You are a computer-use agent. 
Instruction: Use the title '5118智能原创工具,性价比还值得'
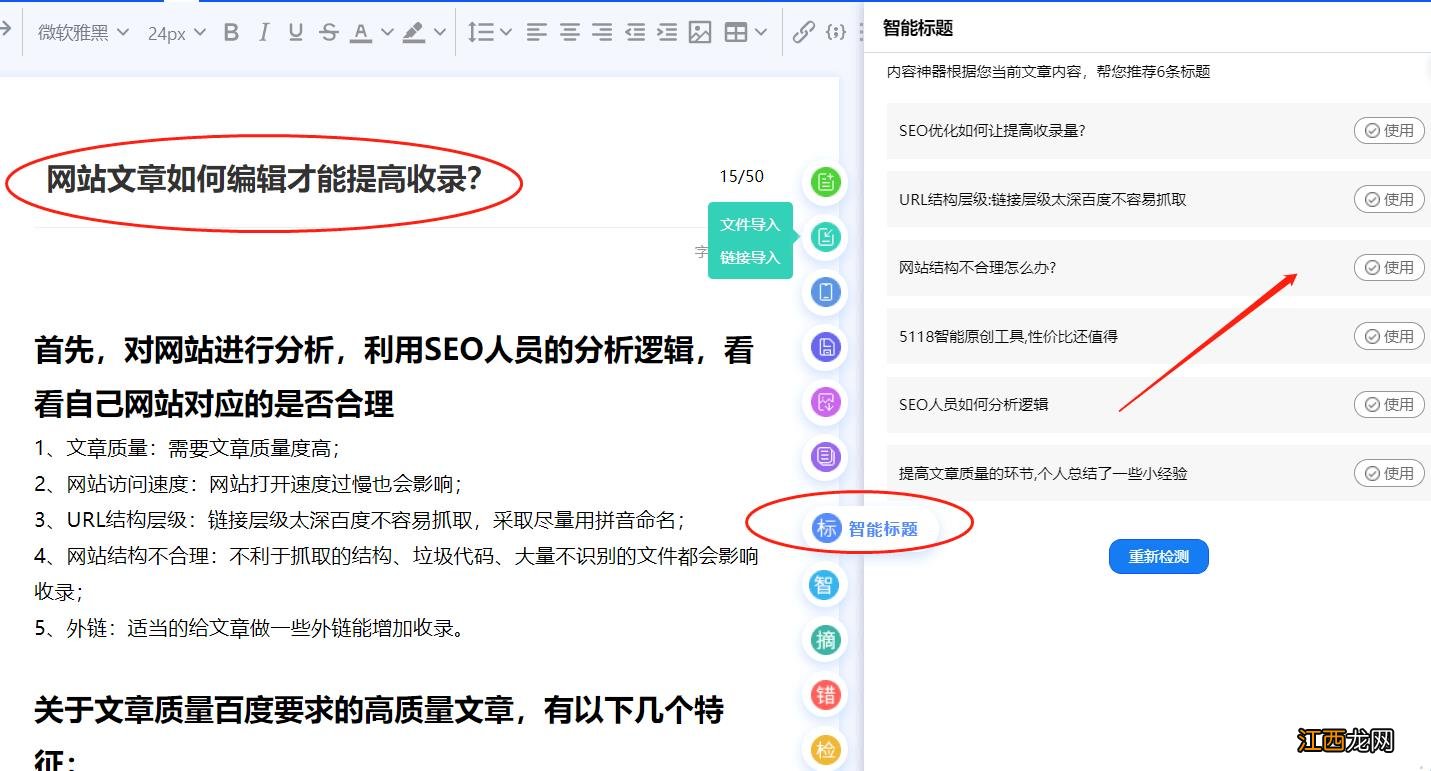click(x=1389, y=336)
